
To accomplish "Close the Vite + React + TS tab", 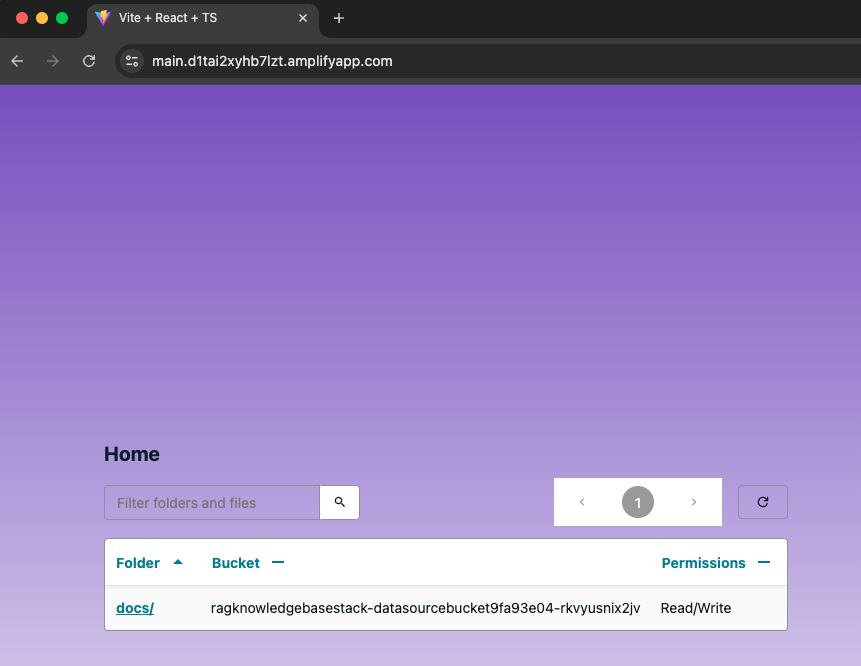I will (303, 18).
